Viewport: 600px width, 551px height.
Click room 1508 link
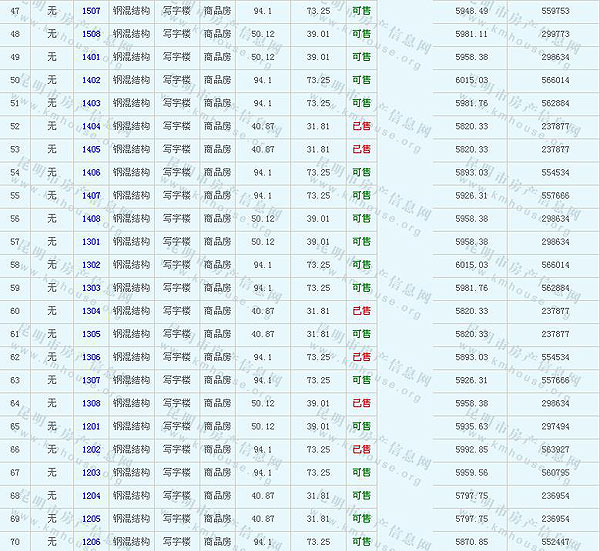[91, 33]
